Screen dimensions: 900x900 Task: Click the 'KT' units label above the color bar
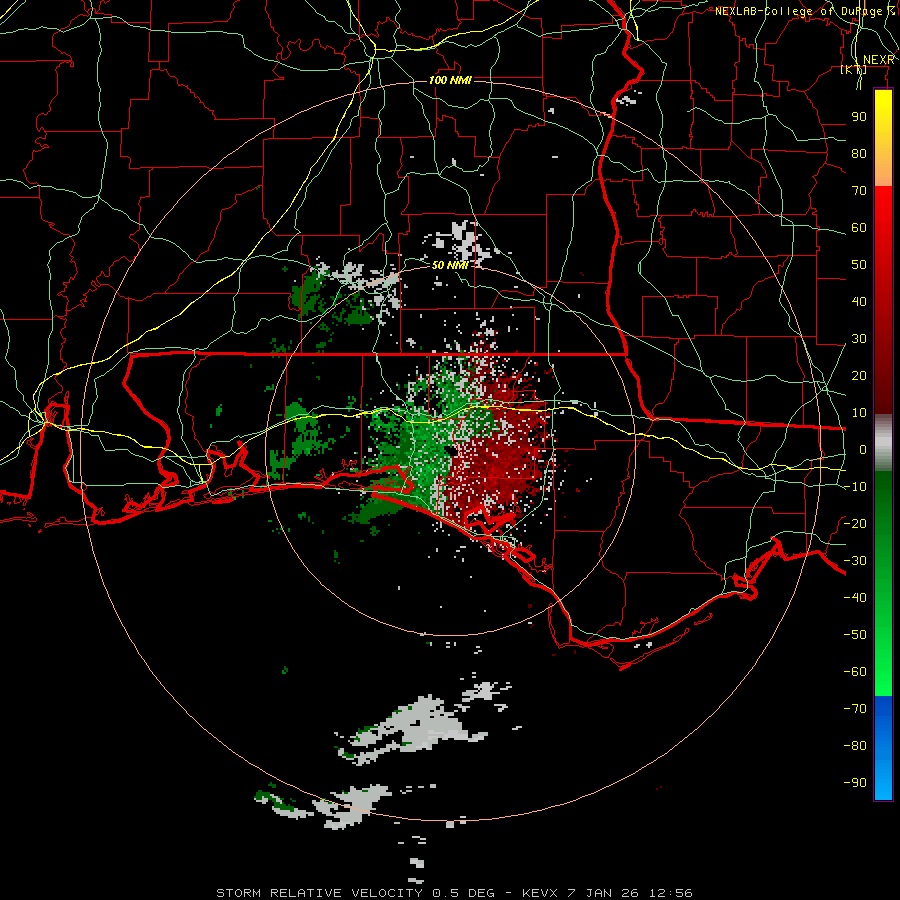click(x=854, y=70)
